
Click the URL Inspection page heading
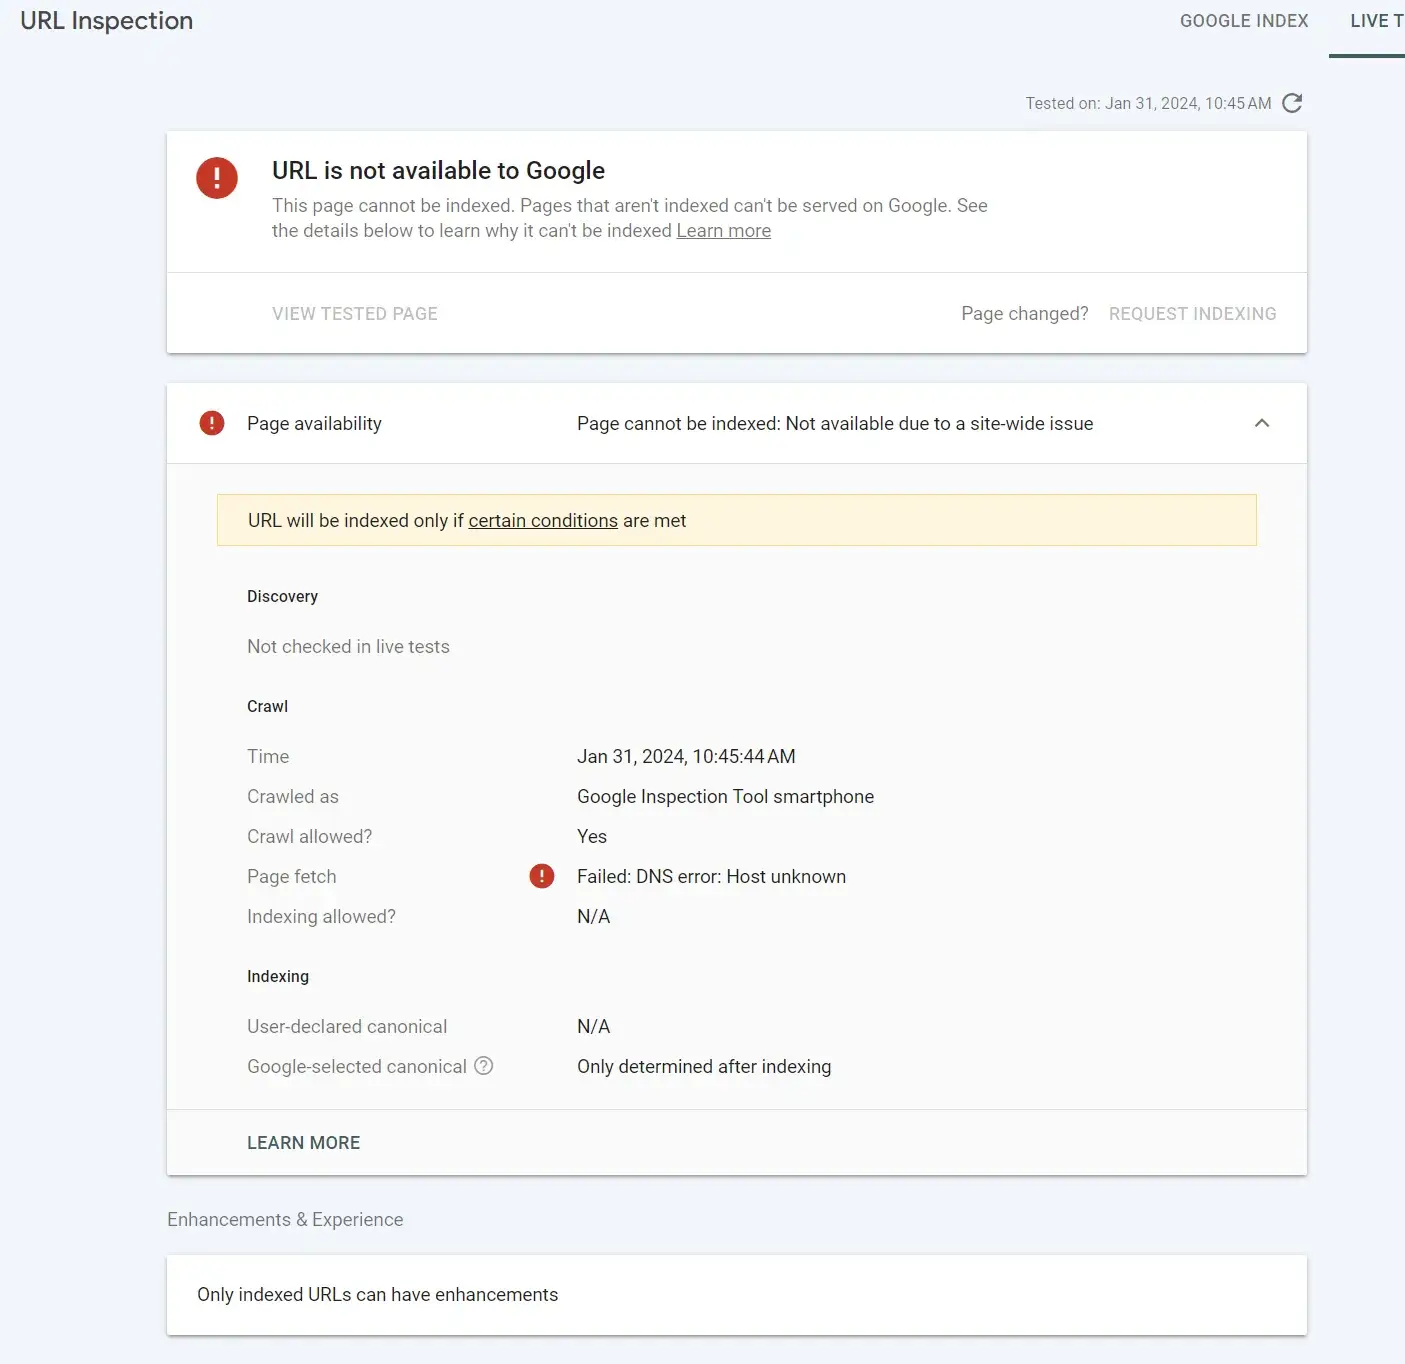[107, 21]
